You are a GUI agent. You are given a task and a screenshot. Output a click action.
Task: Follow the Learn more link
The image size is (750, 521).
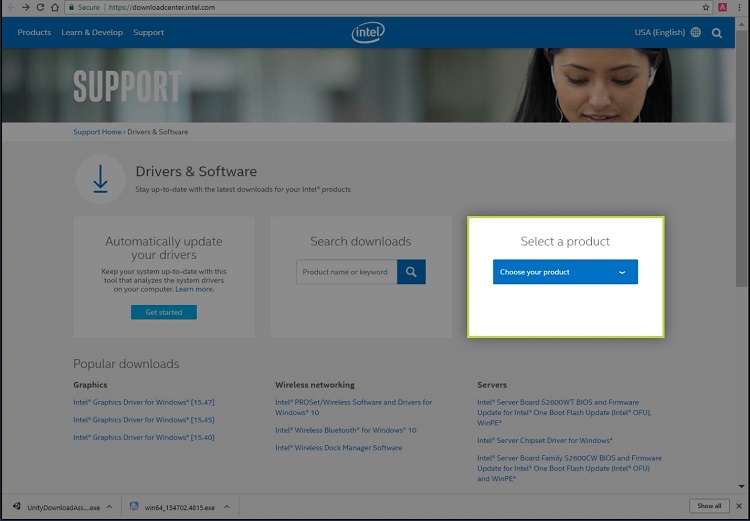click(x=194, y=289)
